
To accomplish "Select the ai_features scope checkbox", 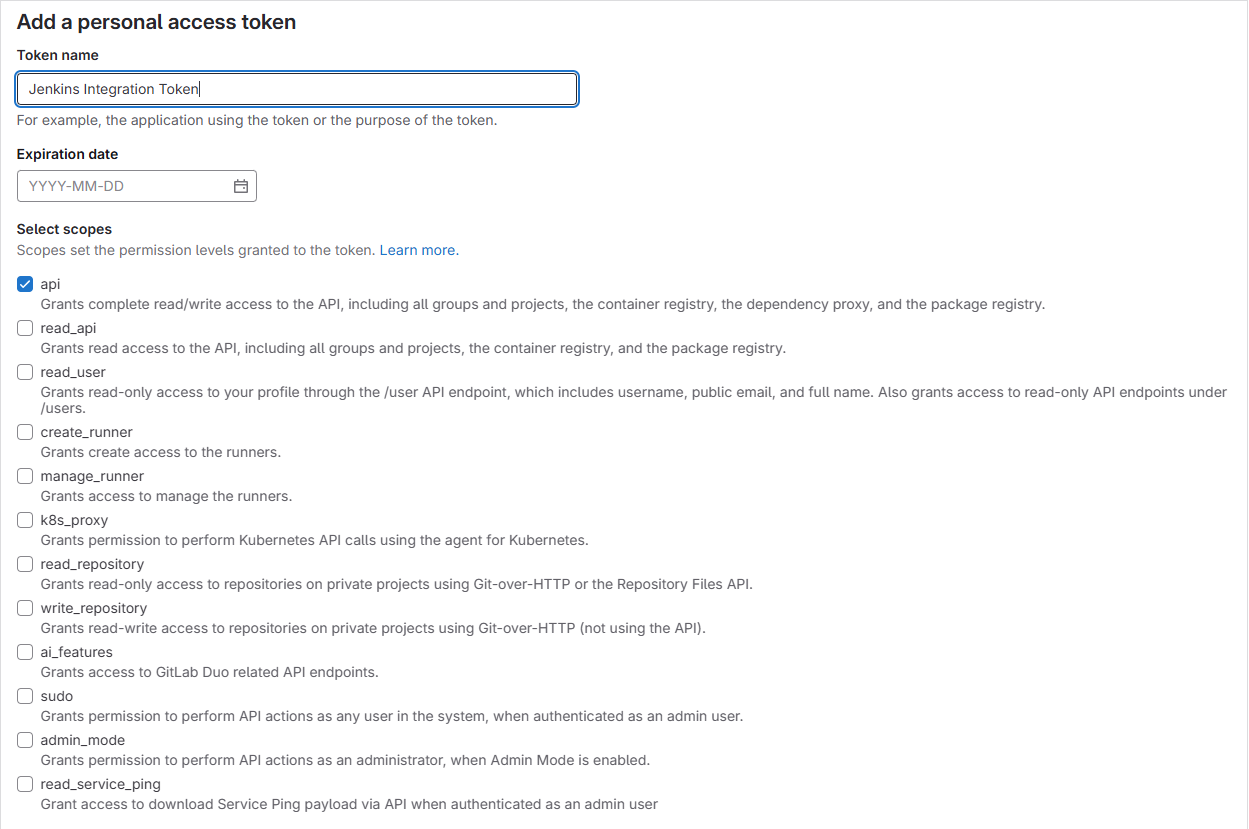I will click(25, 652).
